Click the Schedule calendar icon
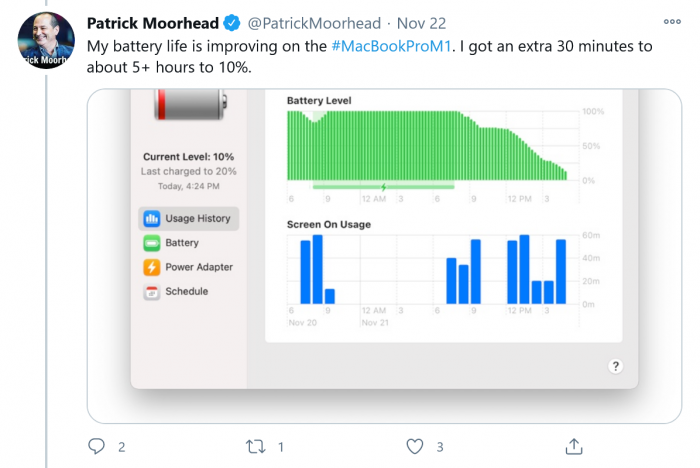Screen dimensions: 700x468 point(152,291)
